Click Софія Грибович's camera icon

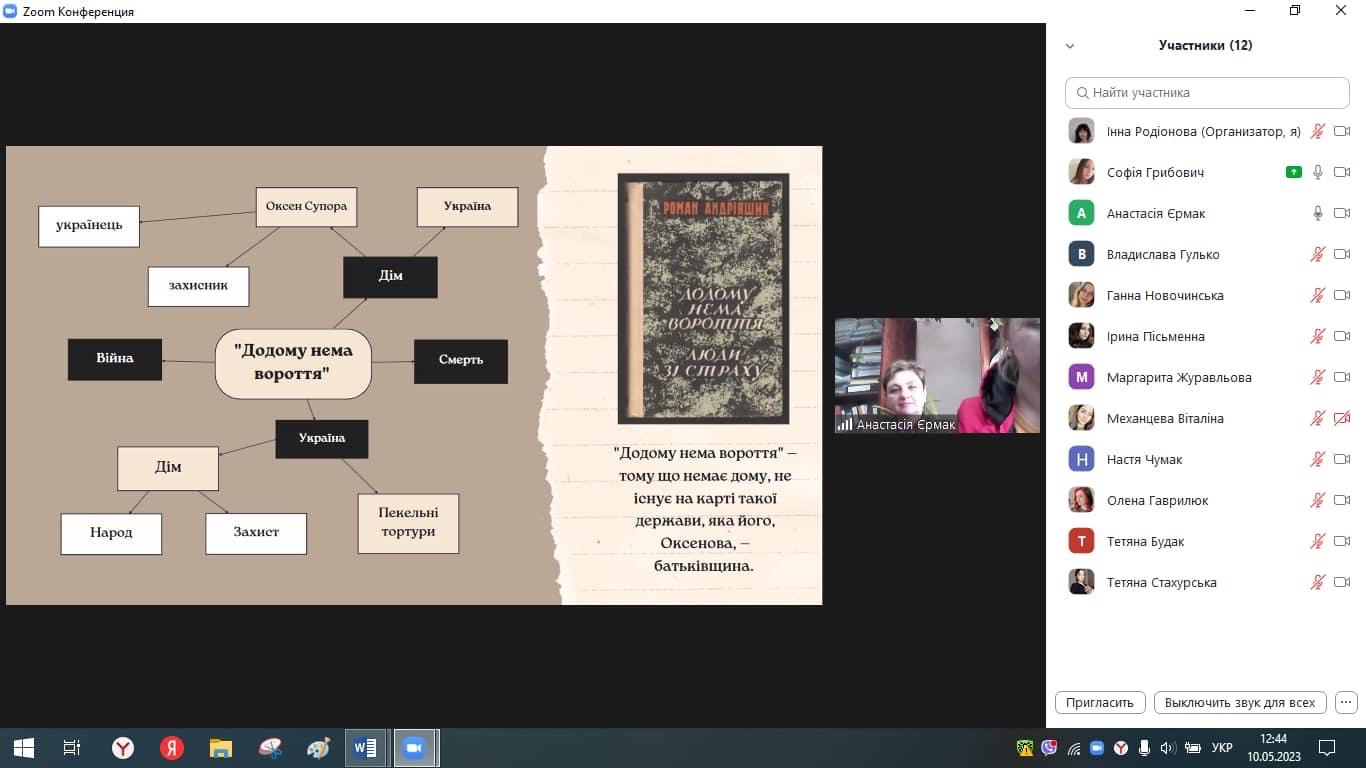[x=1342, y=172]
